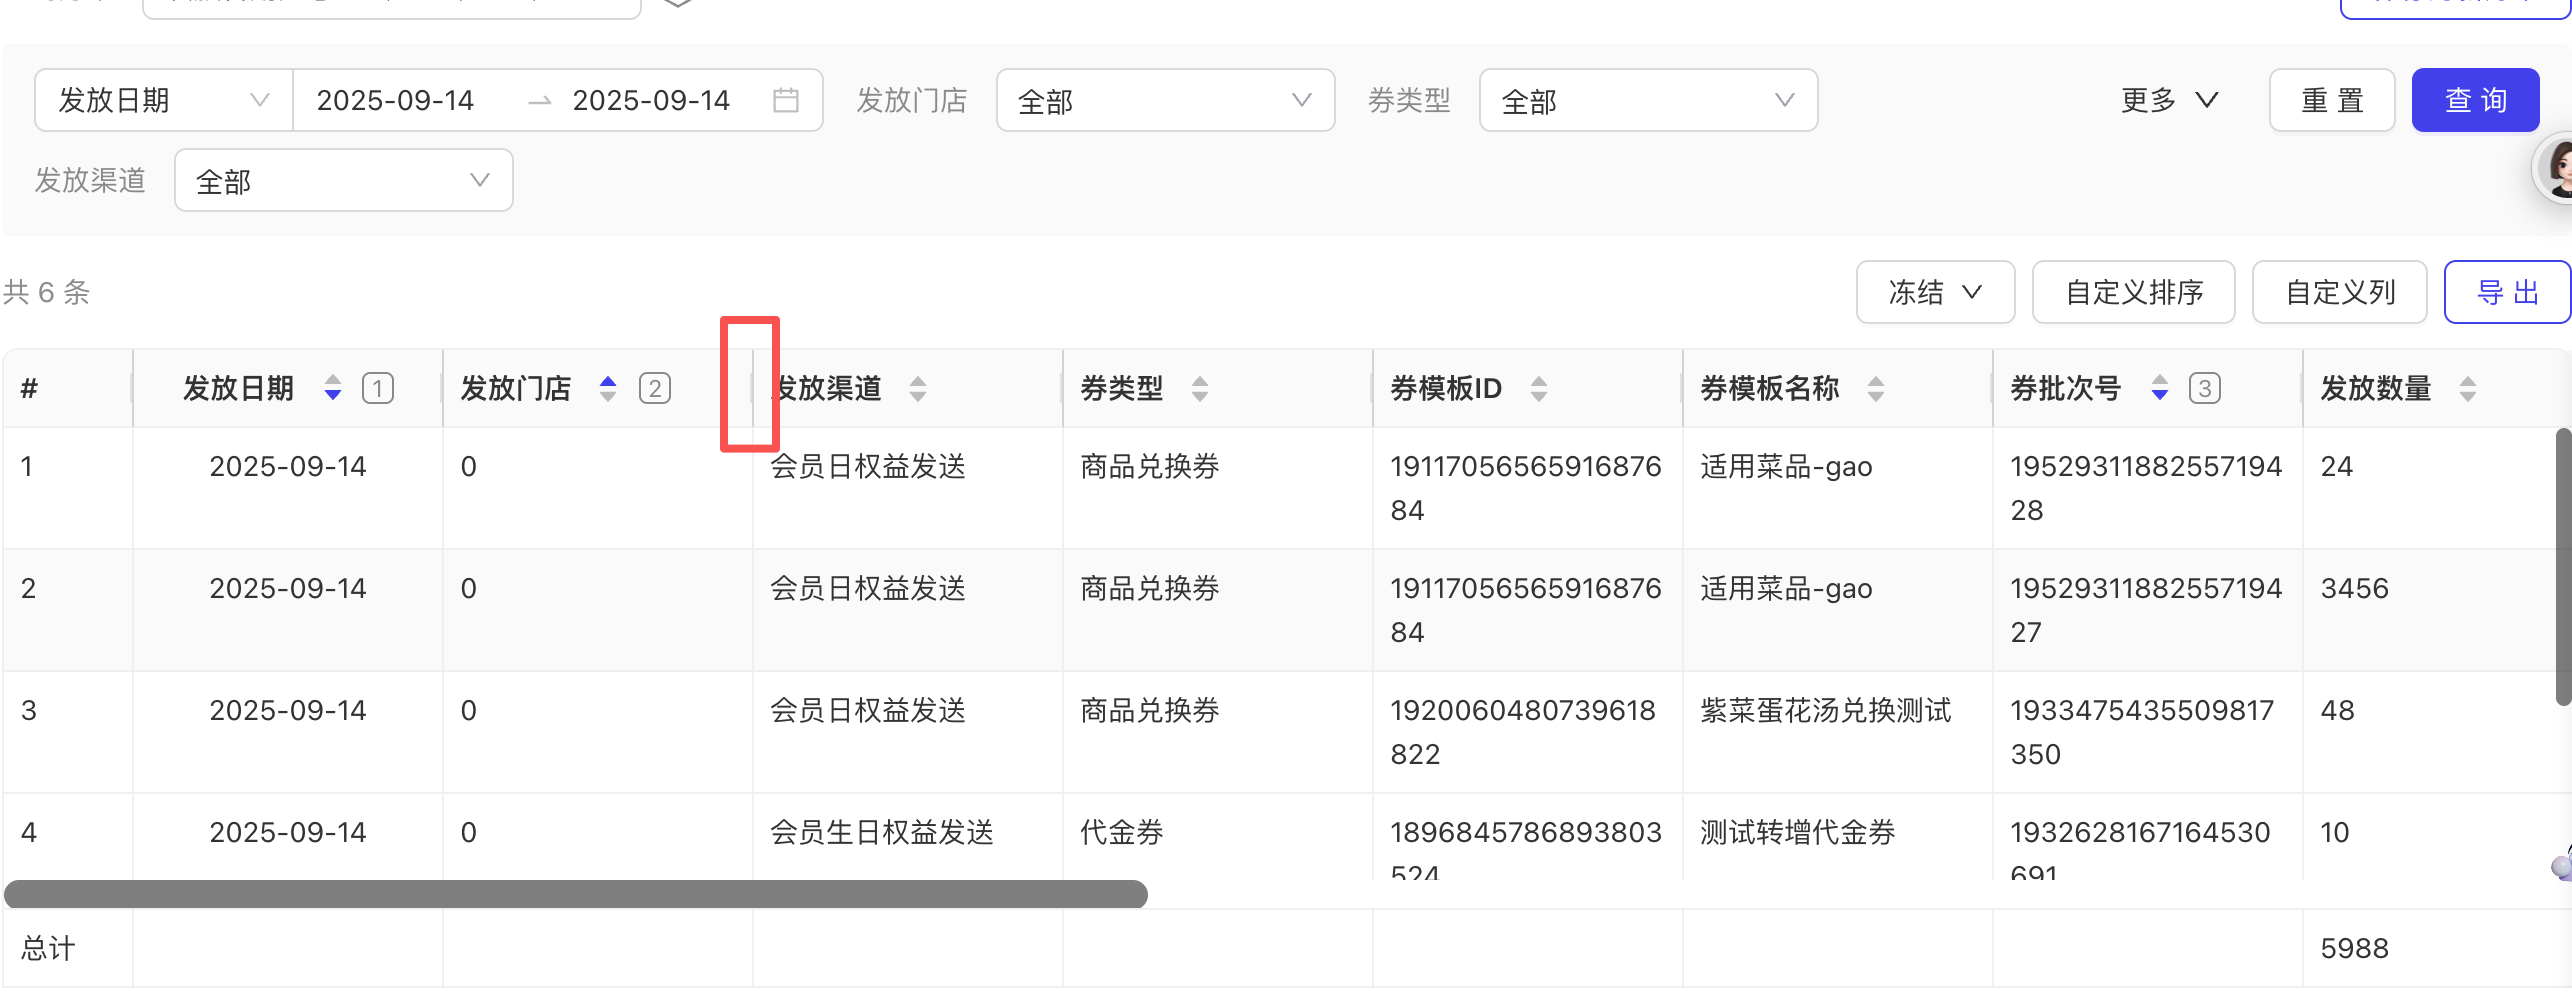Sort table by 券类型 column
2572x1008 pixels.
[x=1199, y=388]
